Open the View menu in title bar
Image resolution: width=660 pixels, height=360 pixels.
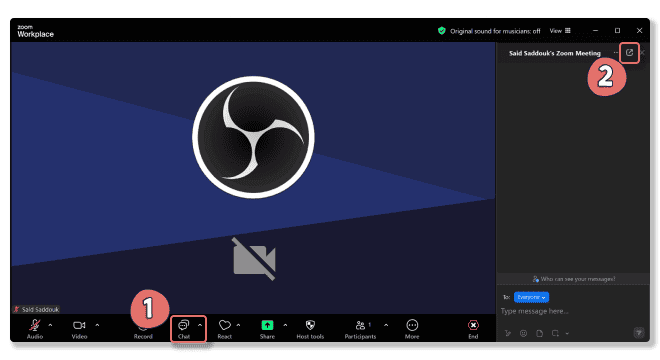click(560, 31)
